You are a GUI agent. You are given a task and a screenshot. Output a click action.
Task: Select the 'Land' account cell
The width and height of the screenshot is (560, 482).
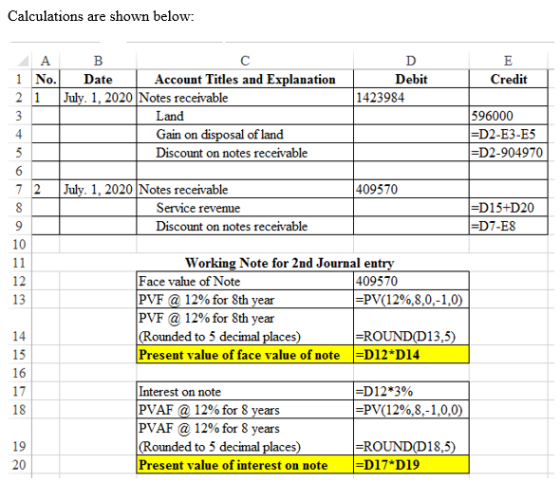(x=245, y=116)
